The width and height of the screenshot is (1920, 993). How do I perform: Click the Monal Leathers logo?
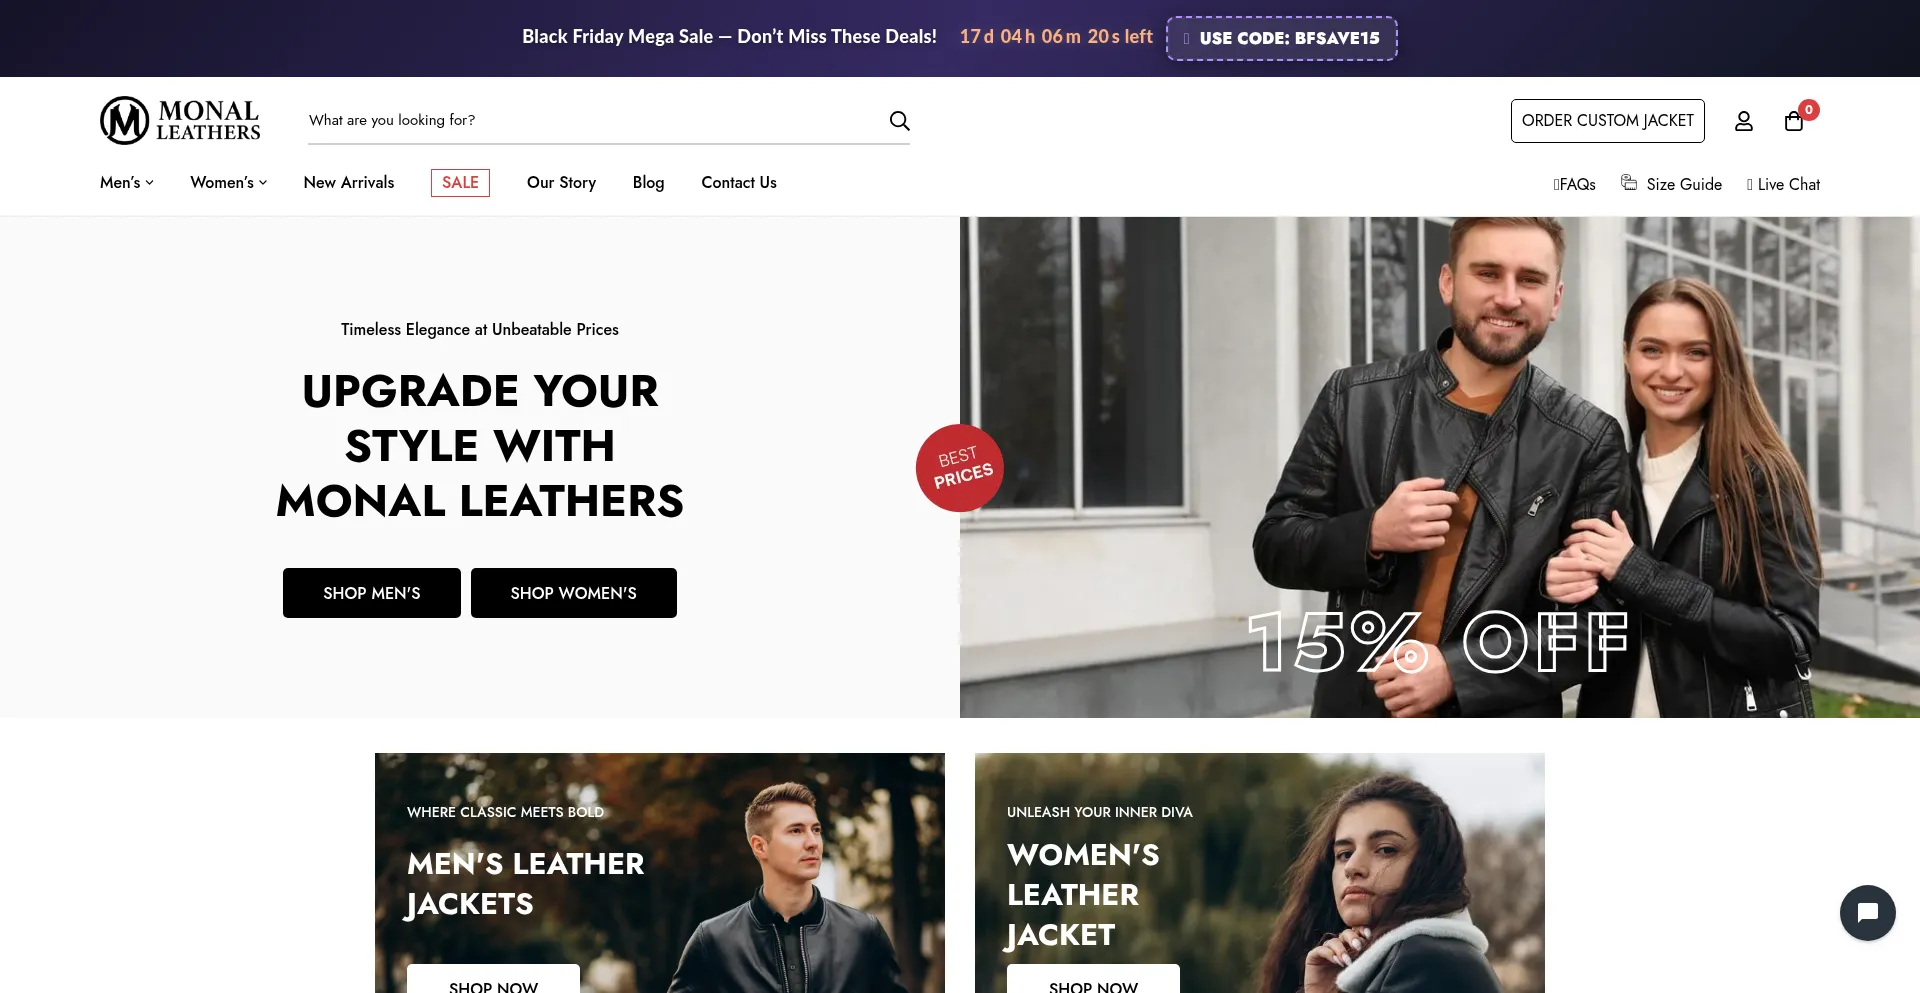(180, 120)
